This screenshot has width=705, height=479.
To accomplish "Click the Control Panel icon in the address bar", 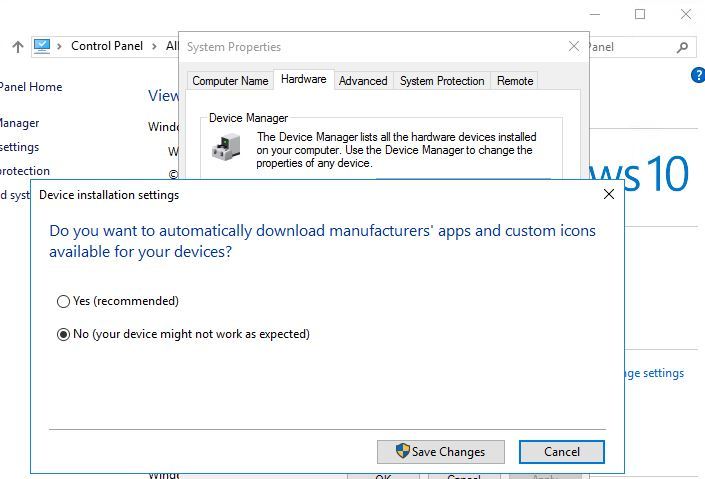I will point(42,46).
